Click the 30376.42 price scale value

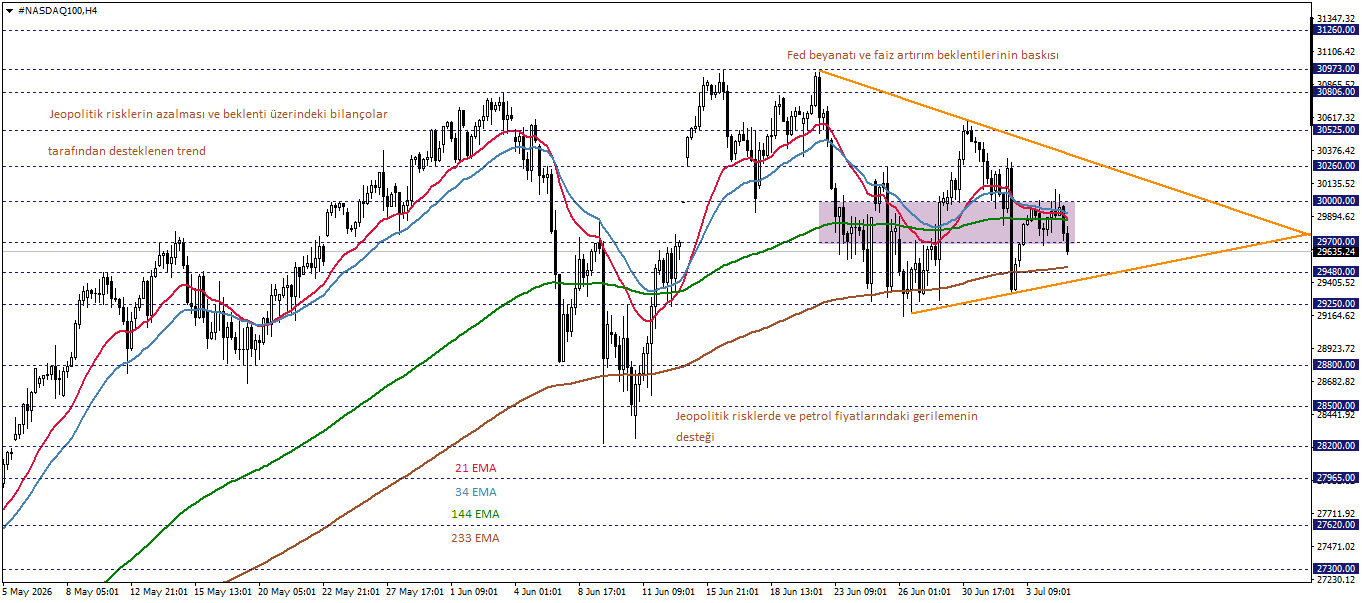pos(1336,150)
